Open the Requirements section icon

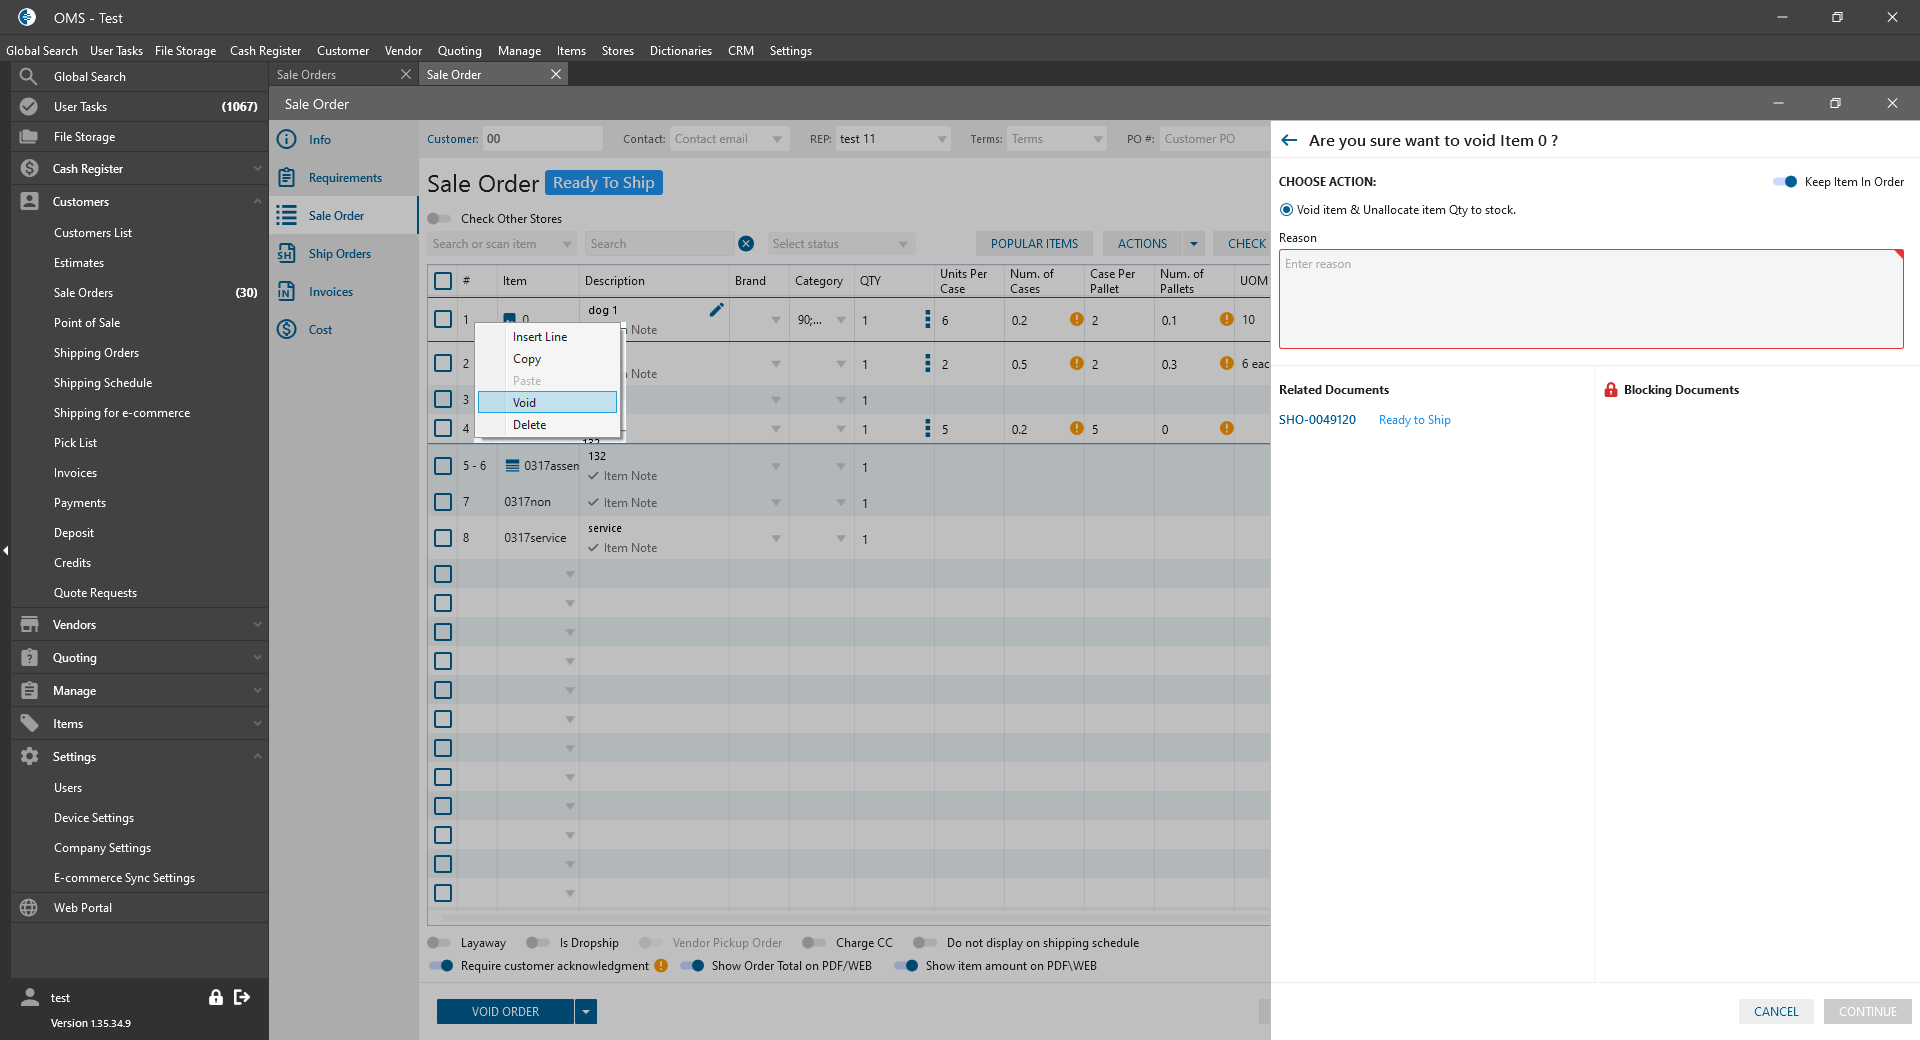point(287,178)
